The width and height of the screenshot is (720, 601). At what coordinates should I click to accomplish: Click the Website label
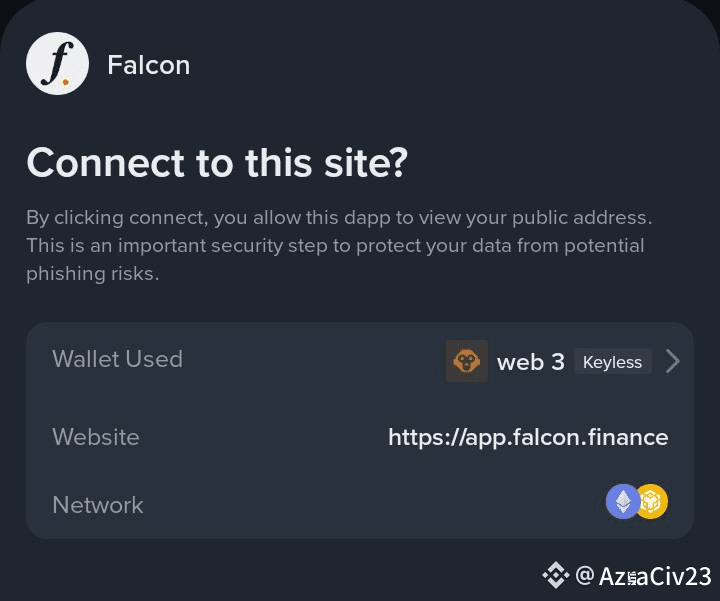[x=95, y=437]
